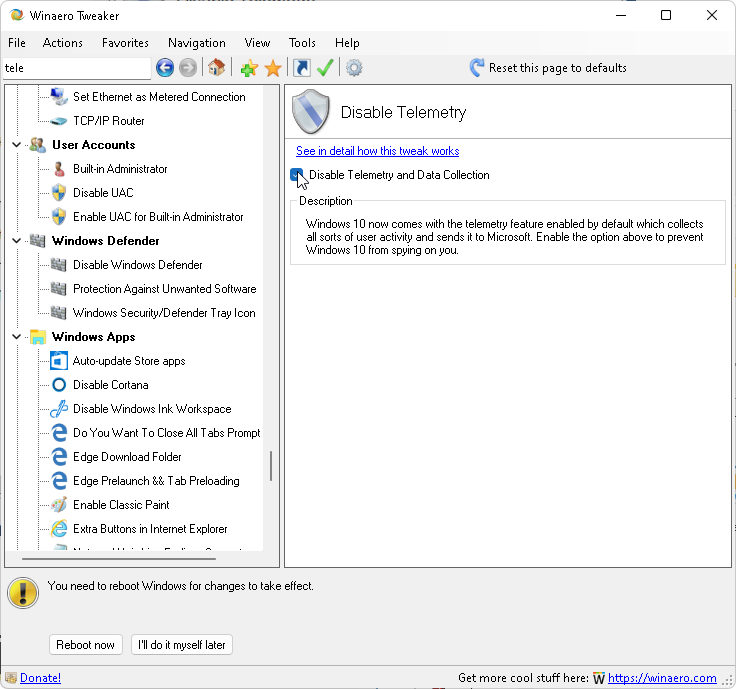Open the Tools menu
This screenshot has width=736, height=689.
(x=302, y=43)
